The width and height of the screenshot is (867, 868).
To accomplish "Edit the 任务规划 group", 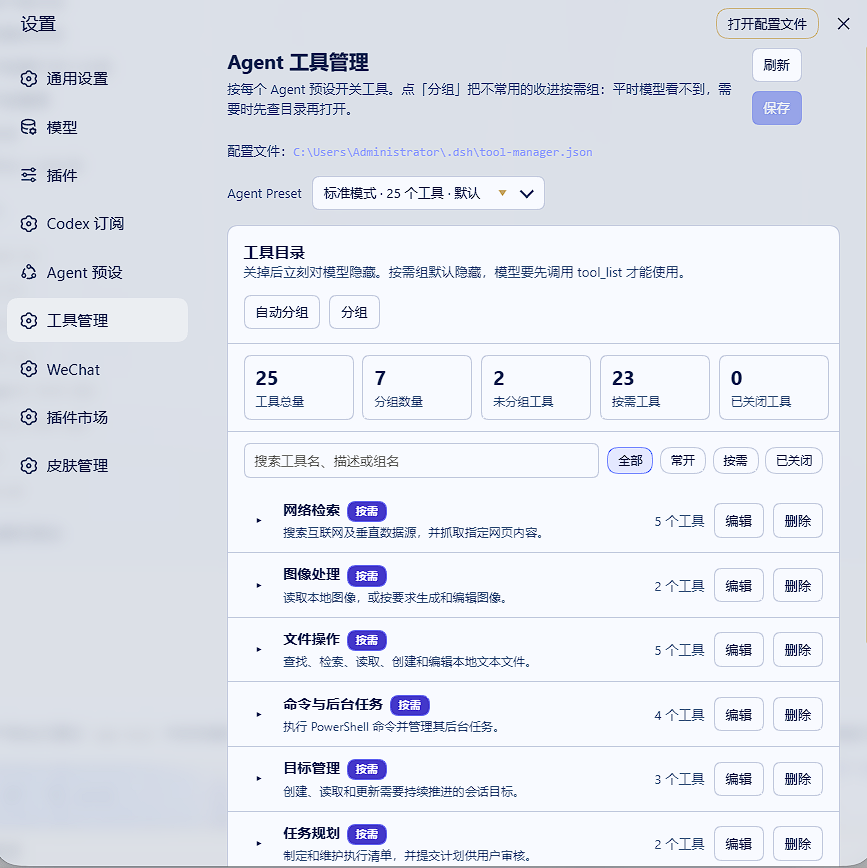I will pos(739,843).
